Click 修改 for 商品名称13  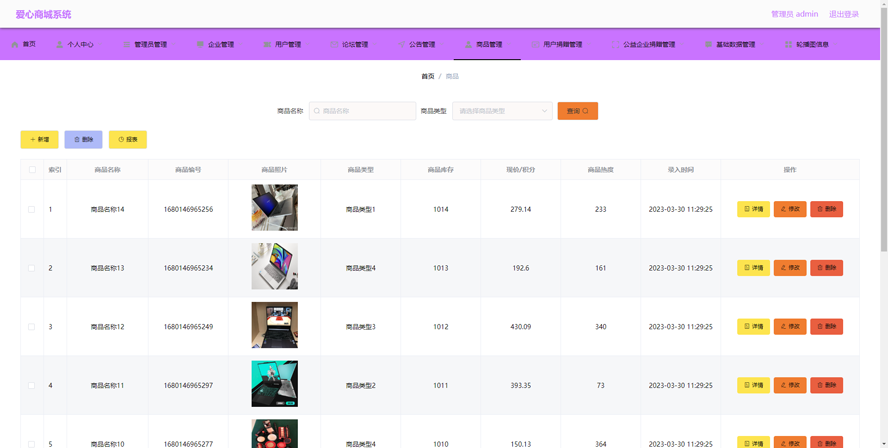[790, 268]
